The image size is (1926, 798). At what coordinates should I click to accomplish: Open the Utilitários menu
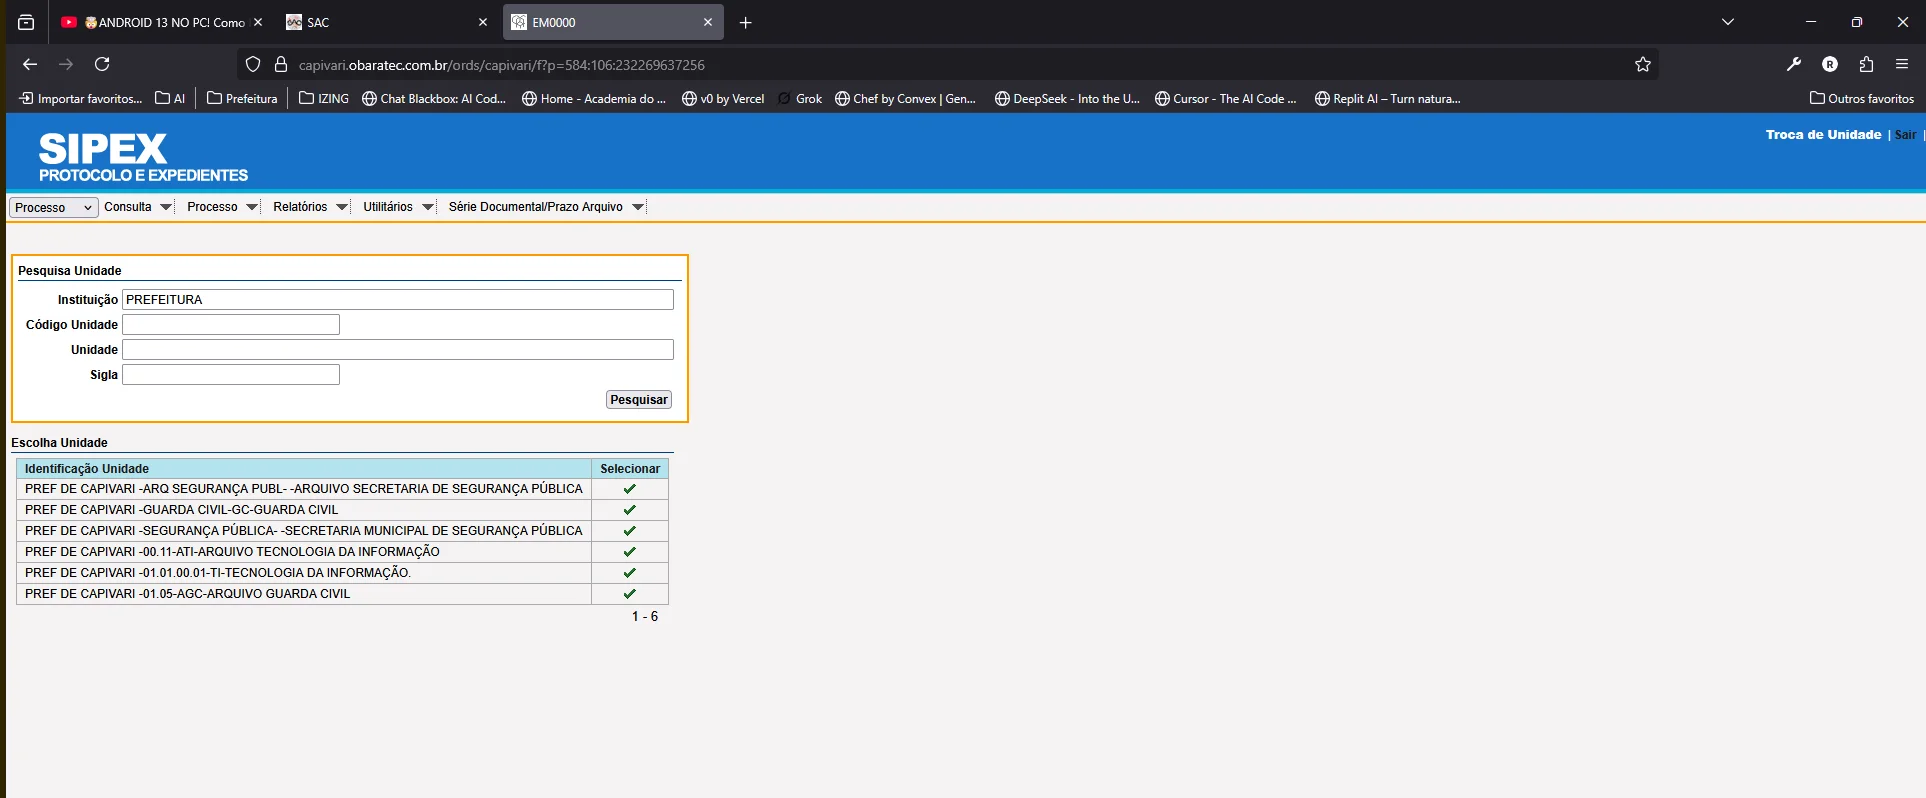397,207
